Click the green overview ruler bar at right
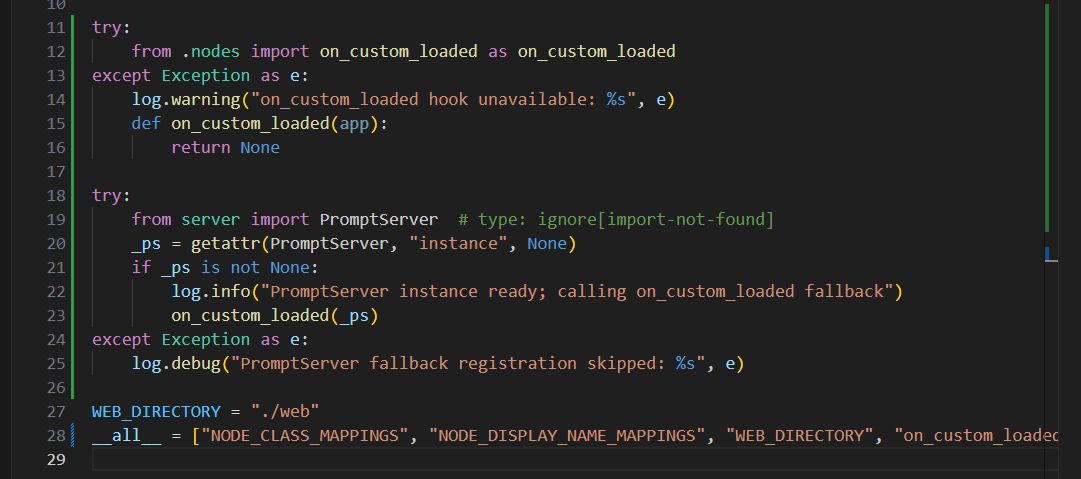 click(x=1046, y=120)
